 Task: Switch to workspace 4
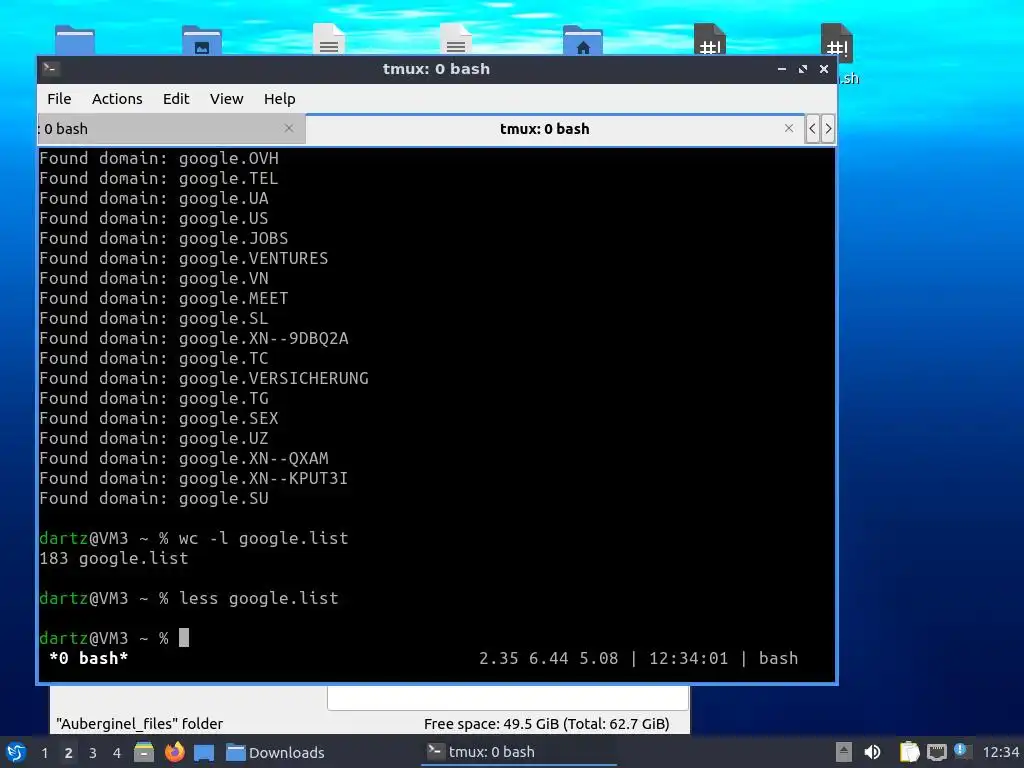point(117,753)
